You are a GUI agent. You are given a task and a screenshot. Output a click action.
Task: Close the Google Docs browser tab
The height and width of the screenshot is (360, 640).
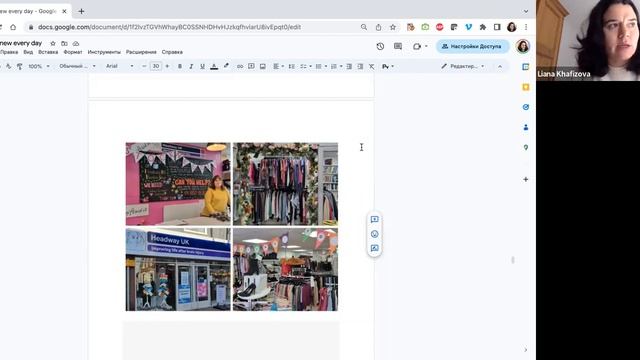point(64,11)
